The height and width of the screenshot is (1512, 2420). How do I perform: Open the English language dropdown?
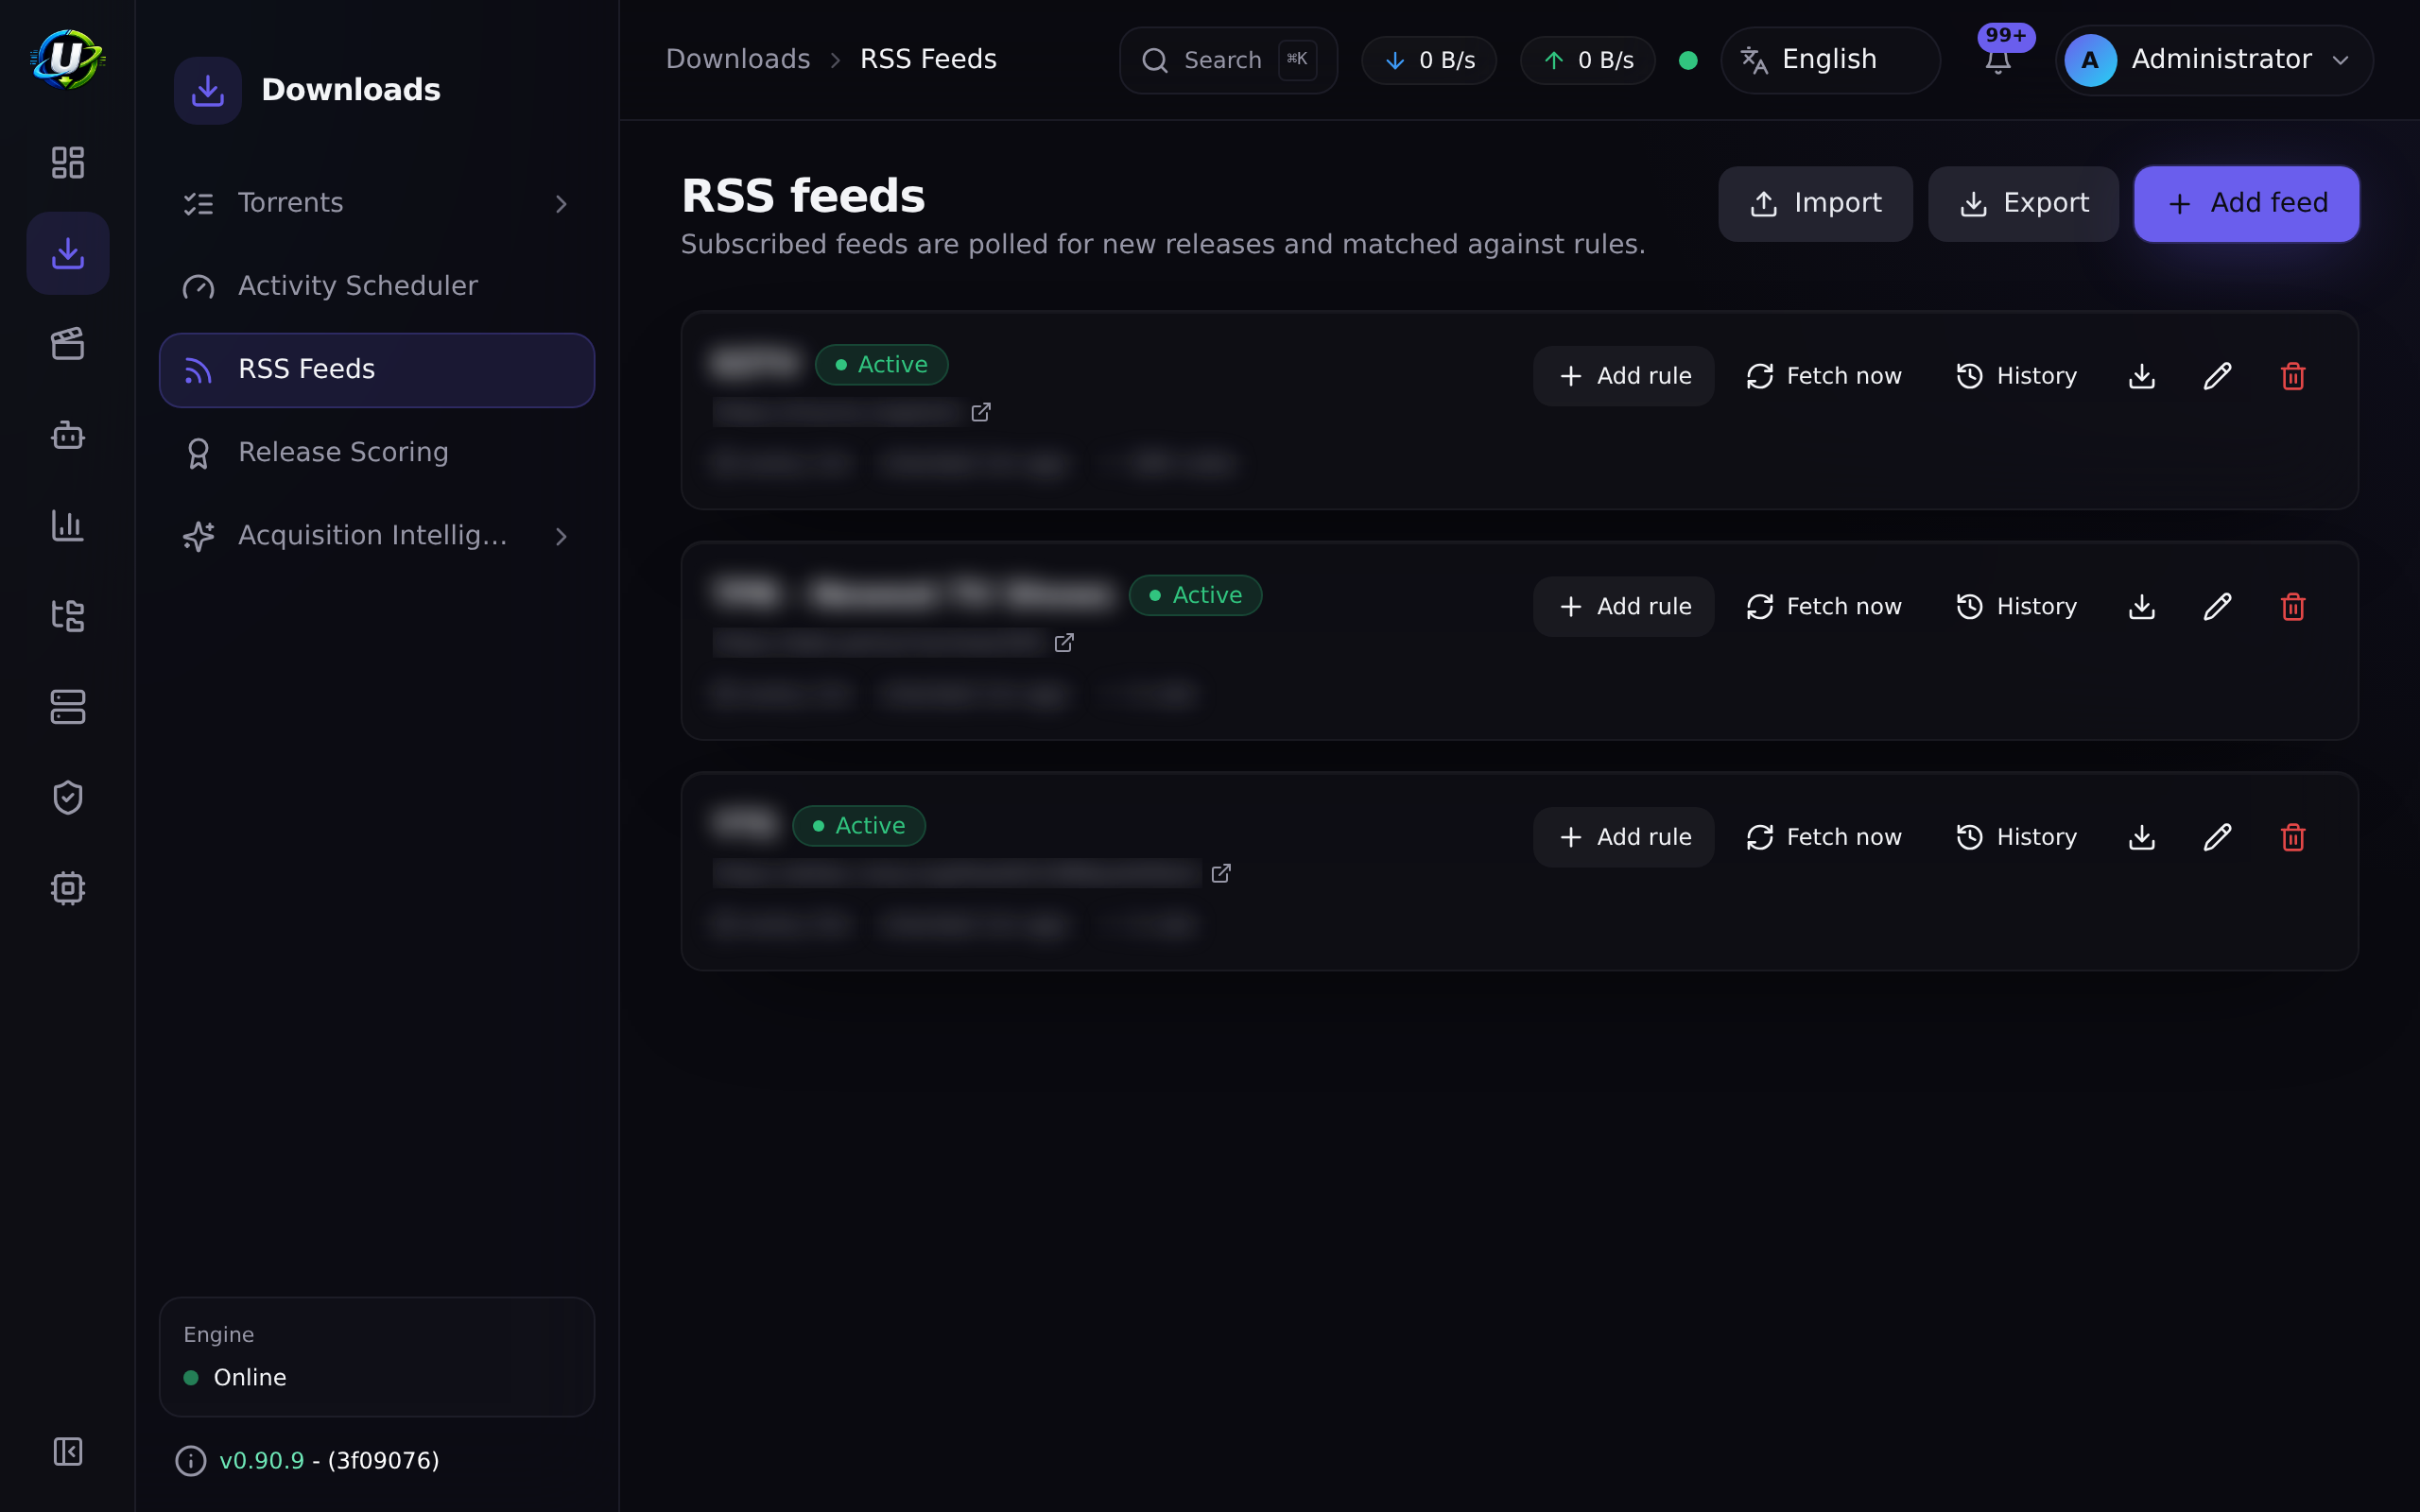tap(1830, 60)
